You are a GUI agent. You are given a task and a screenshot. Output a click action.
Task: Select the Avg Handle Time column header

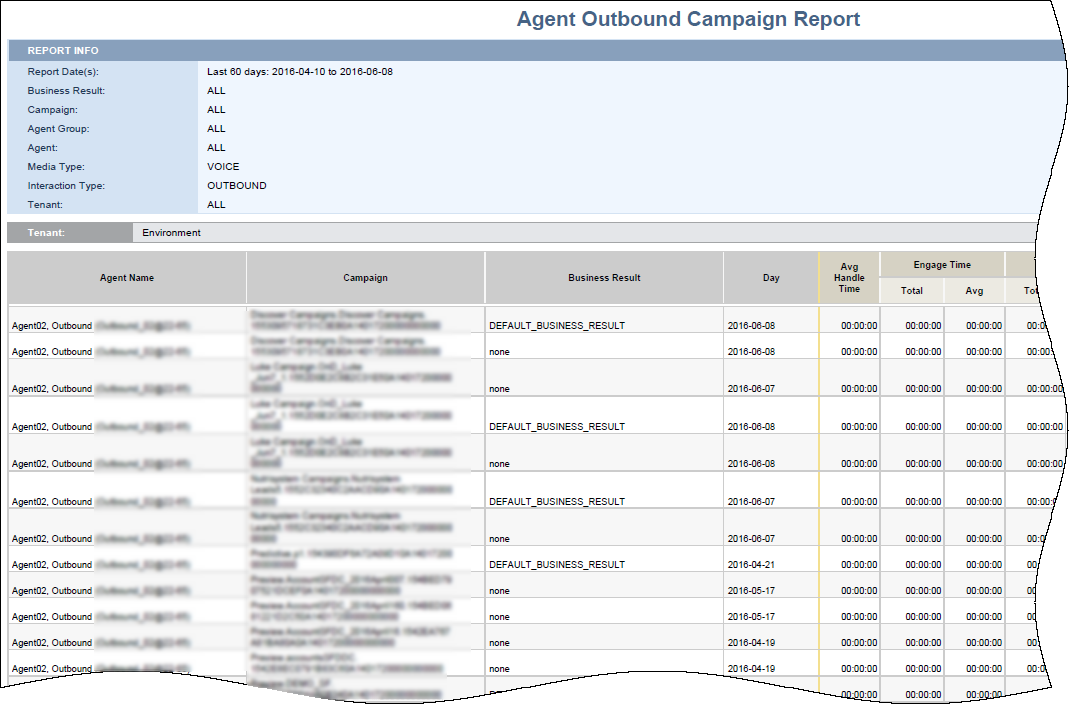pos(849,278)
